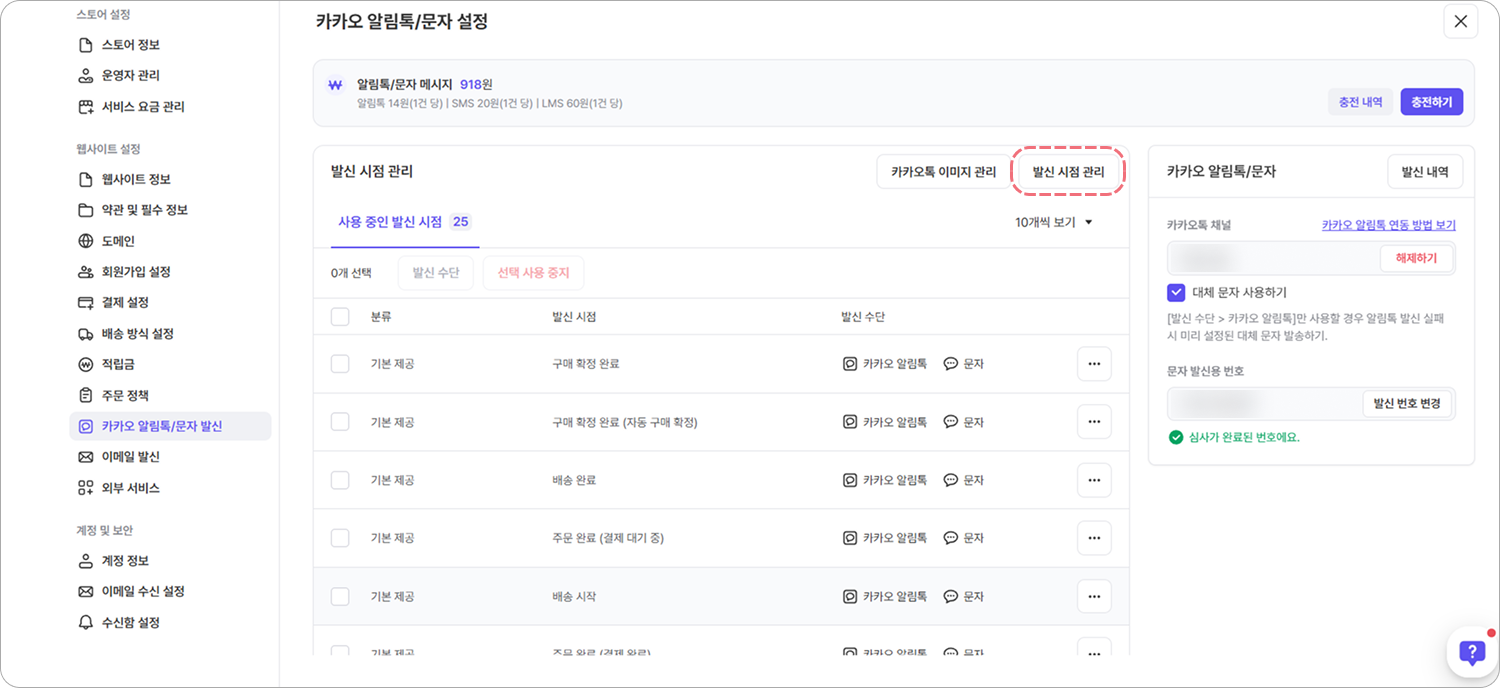Image resolution: width=1500 pixels, height=688 pixels.
Task: Click the 약관 및 필수 정보 folder icon
Action: 85,210
